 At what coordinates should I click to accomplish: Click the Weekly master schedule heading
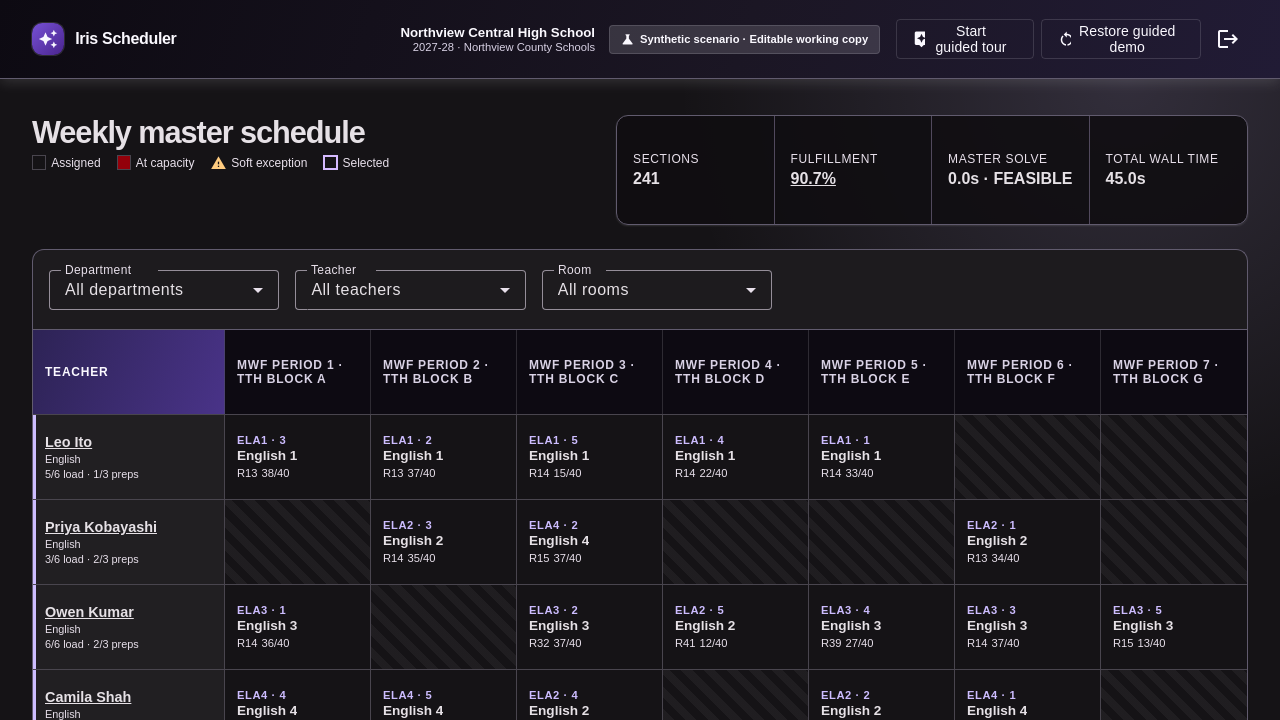[x=198, y=133]
